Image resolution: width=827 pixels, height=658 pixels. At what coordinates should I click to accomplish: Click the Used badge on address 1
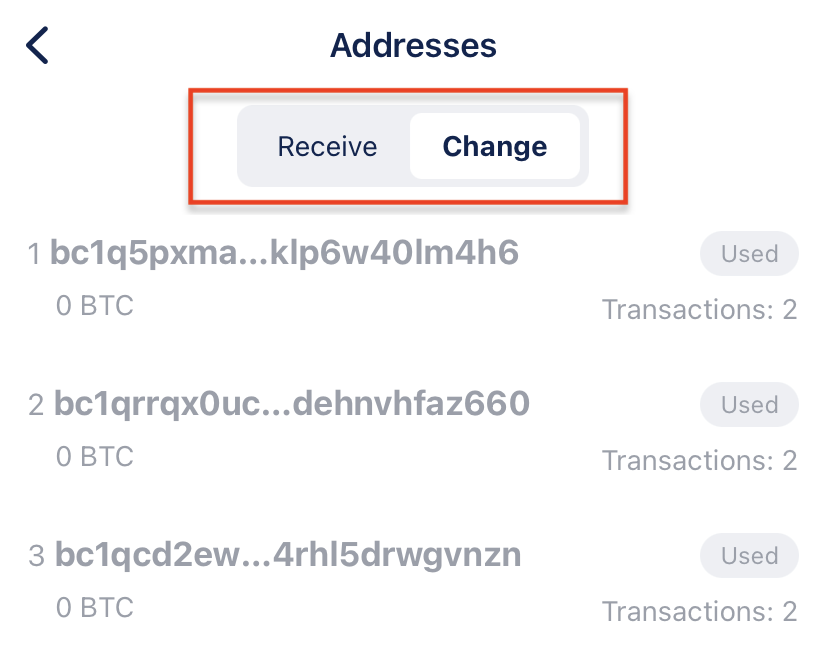(749, 254)
